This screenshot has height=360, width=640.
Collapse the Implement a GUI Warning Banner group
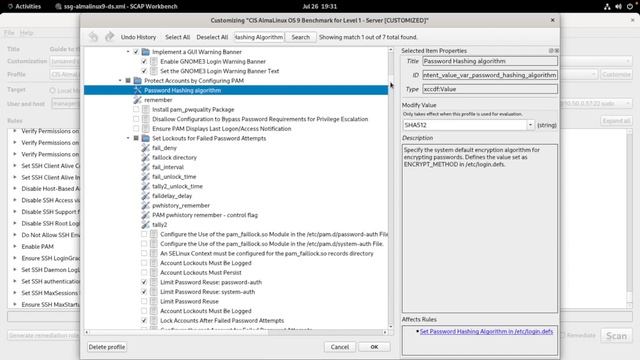point(128,52)
